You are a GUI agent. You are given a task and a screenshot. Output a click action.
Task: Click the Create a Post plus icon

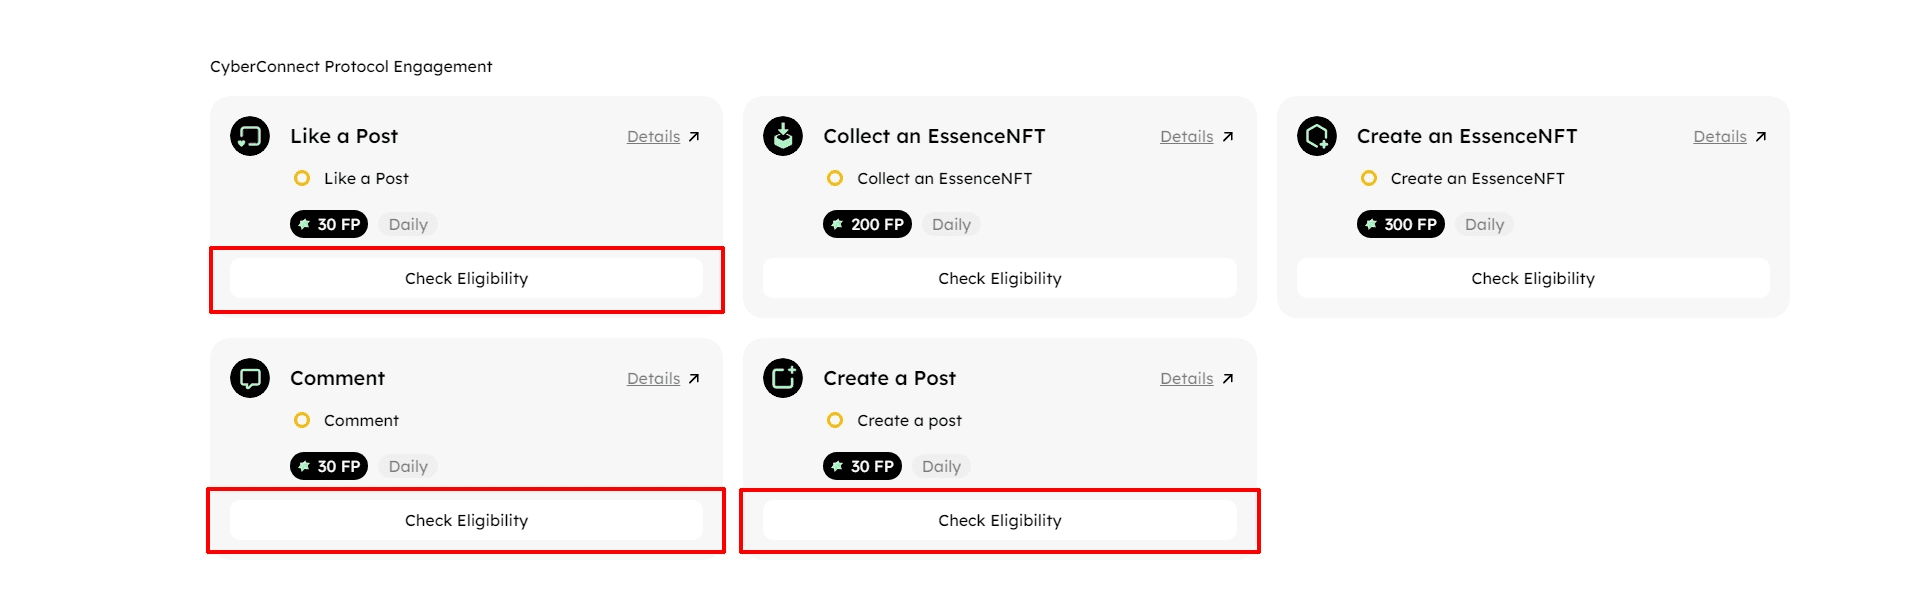coord(783,378)
